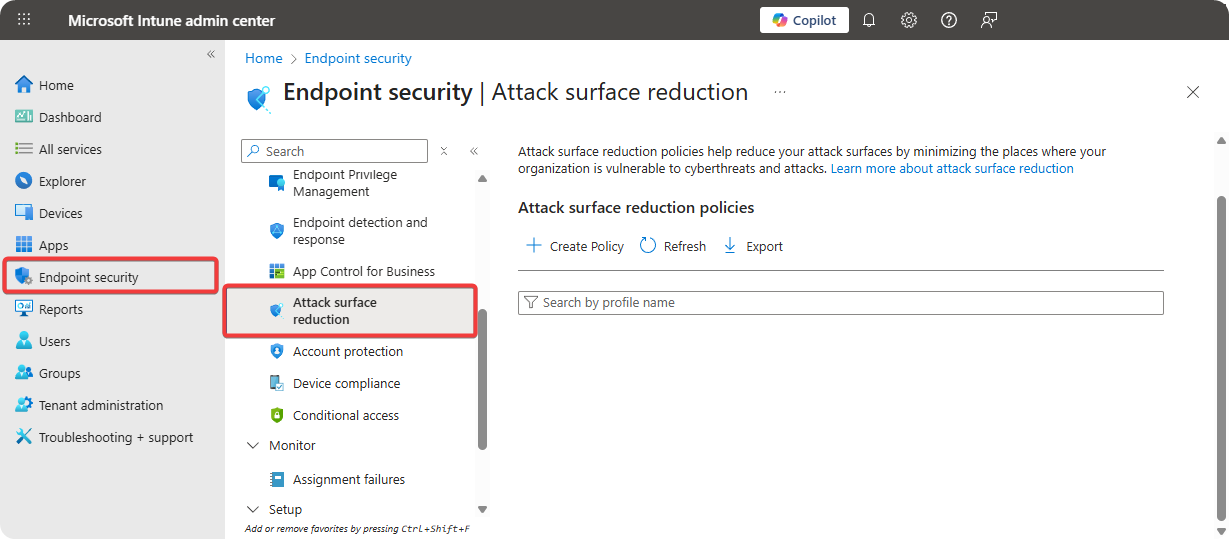Open Learn more about attack surface reduction

952,169
